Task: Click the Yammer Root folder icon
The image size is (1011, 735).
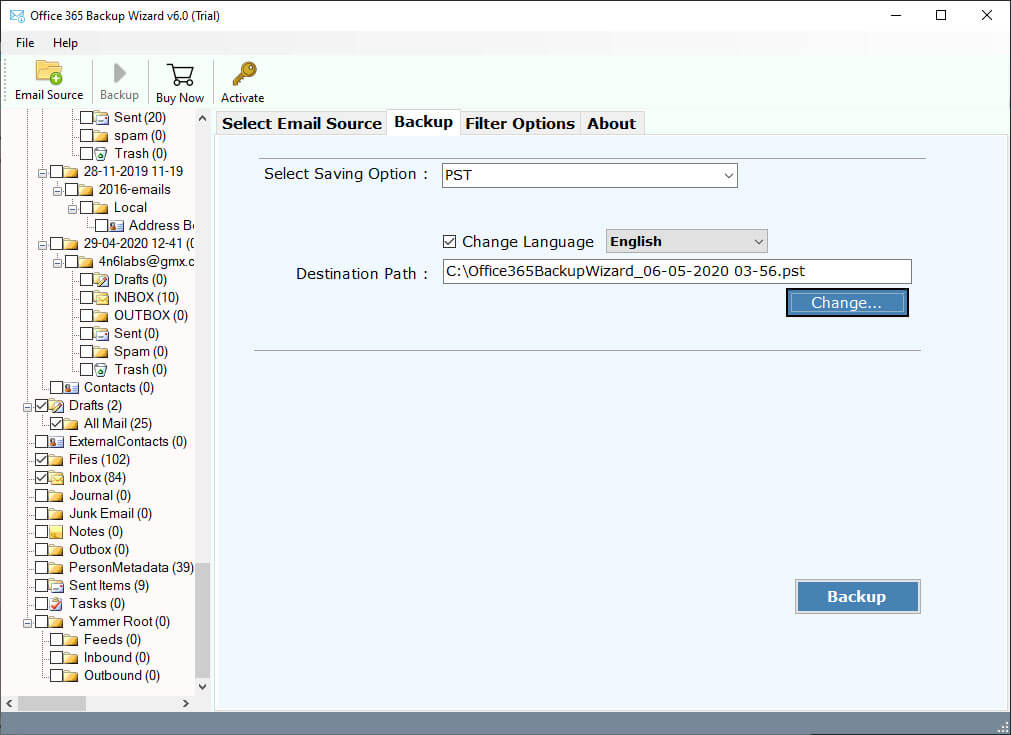Action: (57, 622)
